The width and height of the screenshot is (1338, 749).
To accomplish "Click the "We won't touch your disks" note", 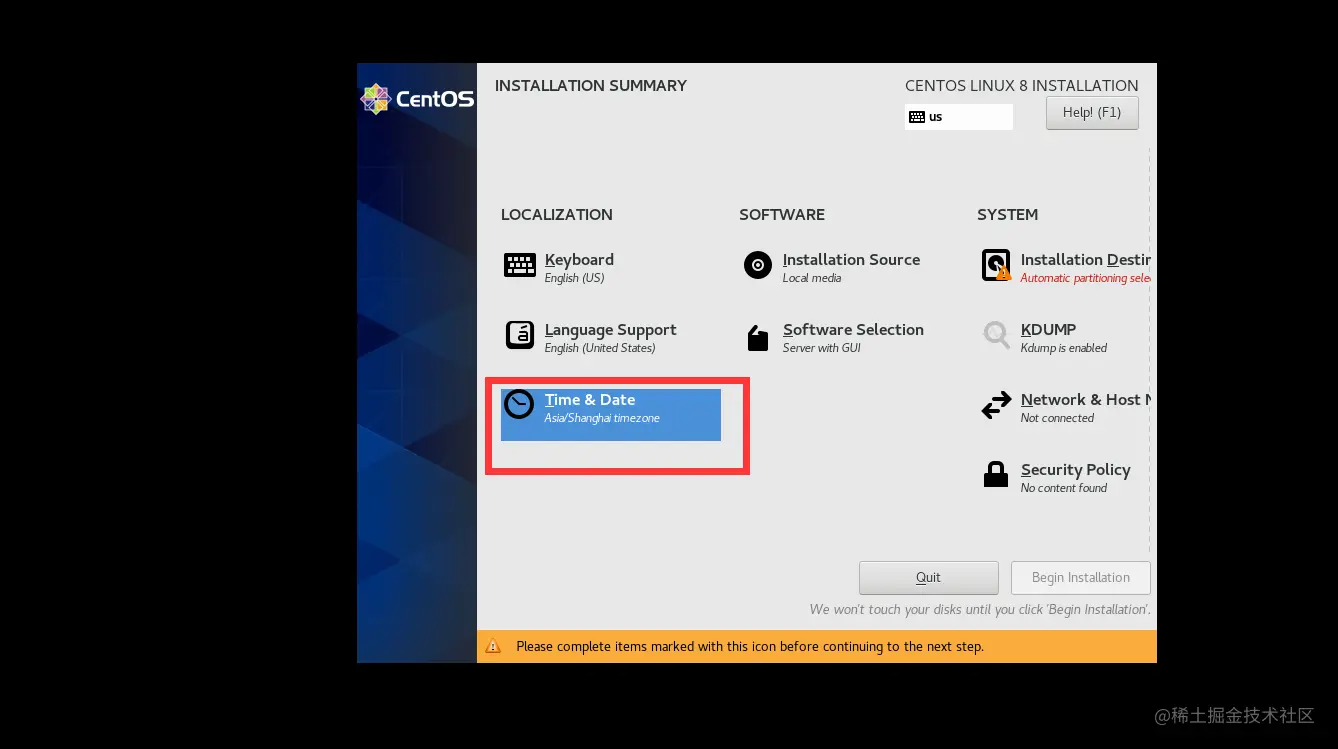I will [980, 609].
